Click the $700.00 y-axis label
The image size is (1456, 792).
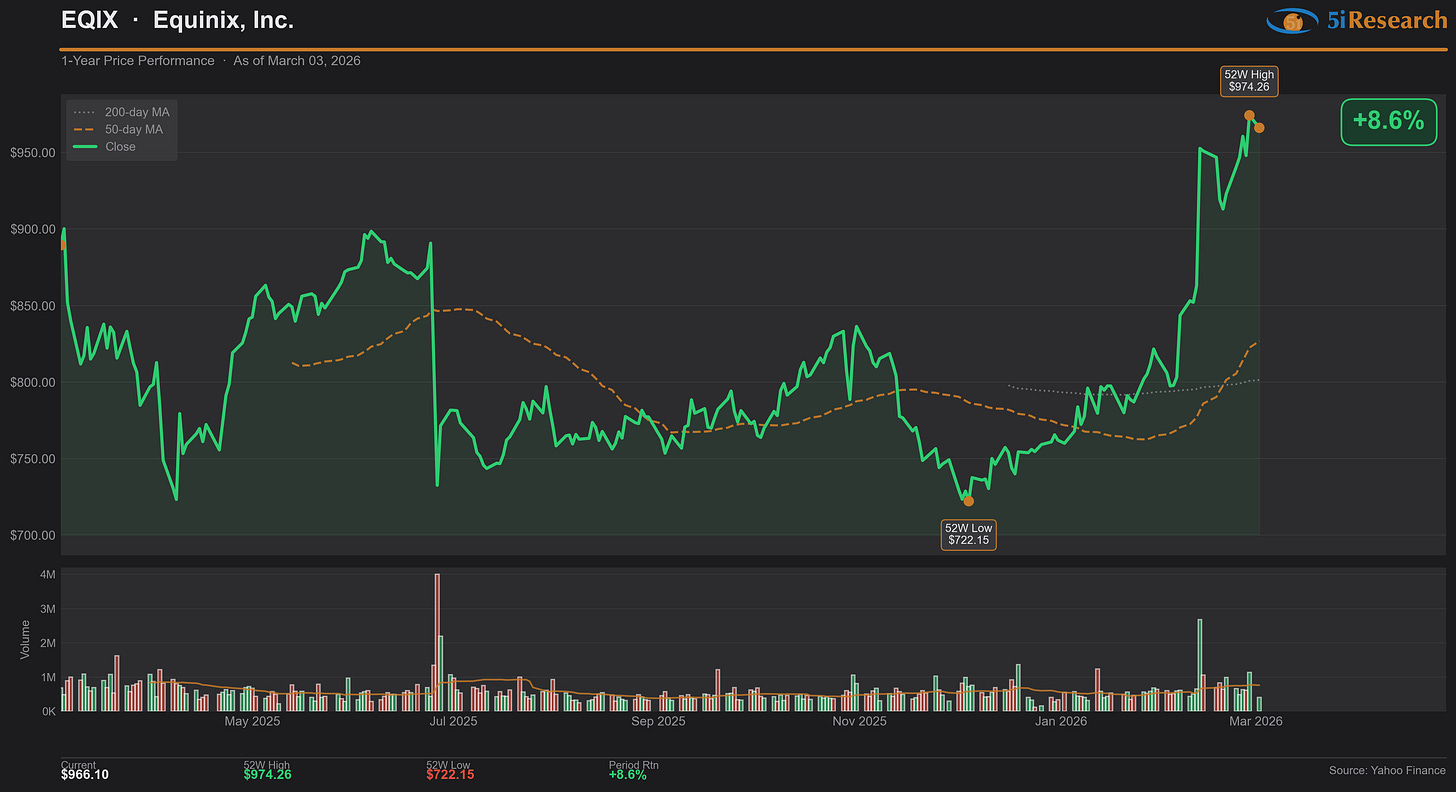click(32, 535)
